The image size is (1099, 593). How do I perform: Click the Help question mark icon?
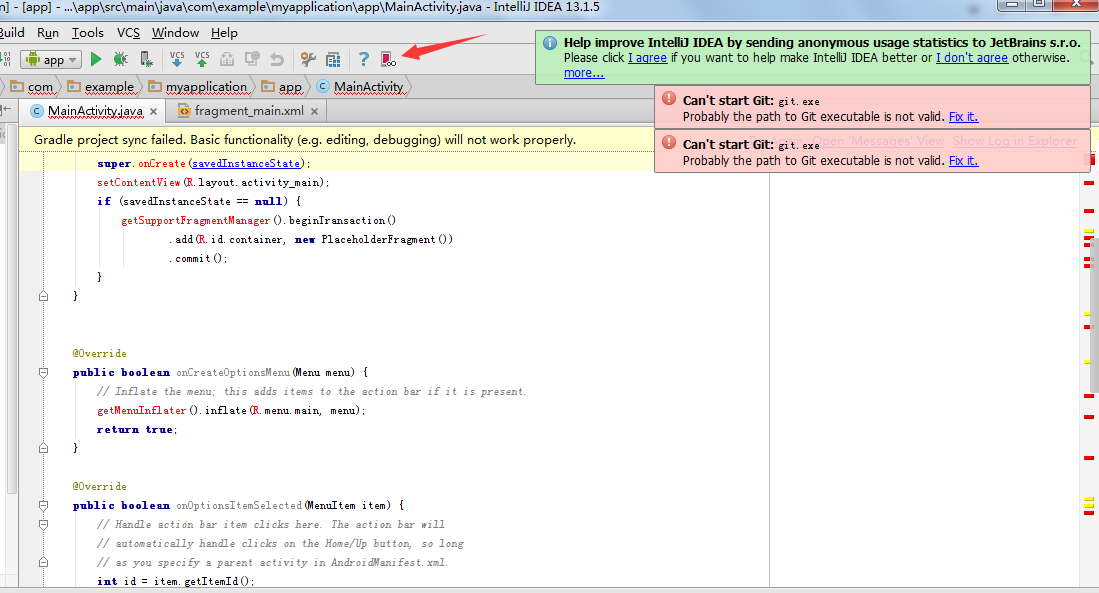tap(364, 60)
